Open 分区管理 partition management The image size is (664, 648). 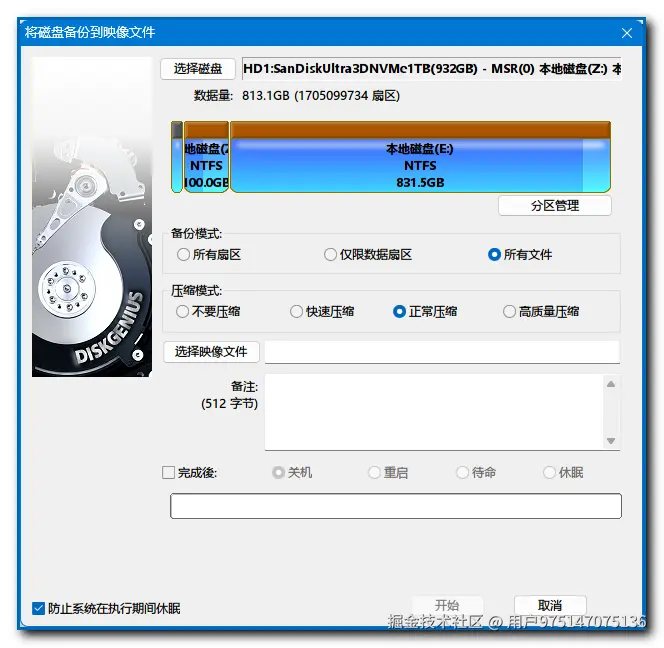[x=555, y=206]
